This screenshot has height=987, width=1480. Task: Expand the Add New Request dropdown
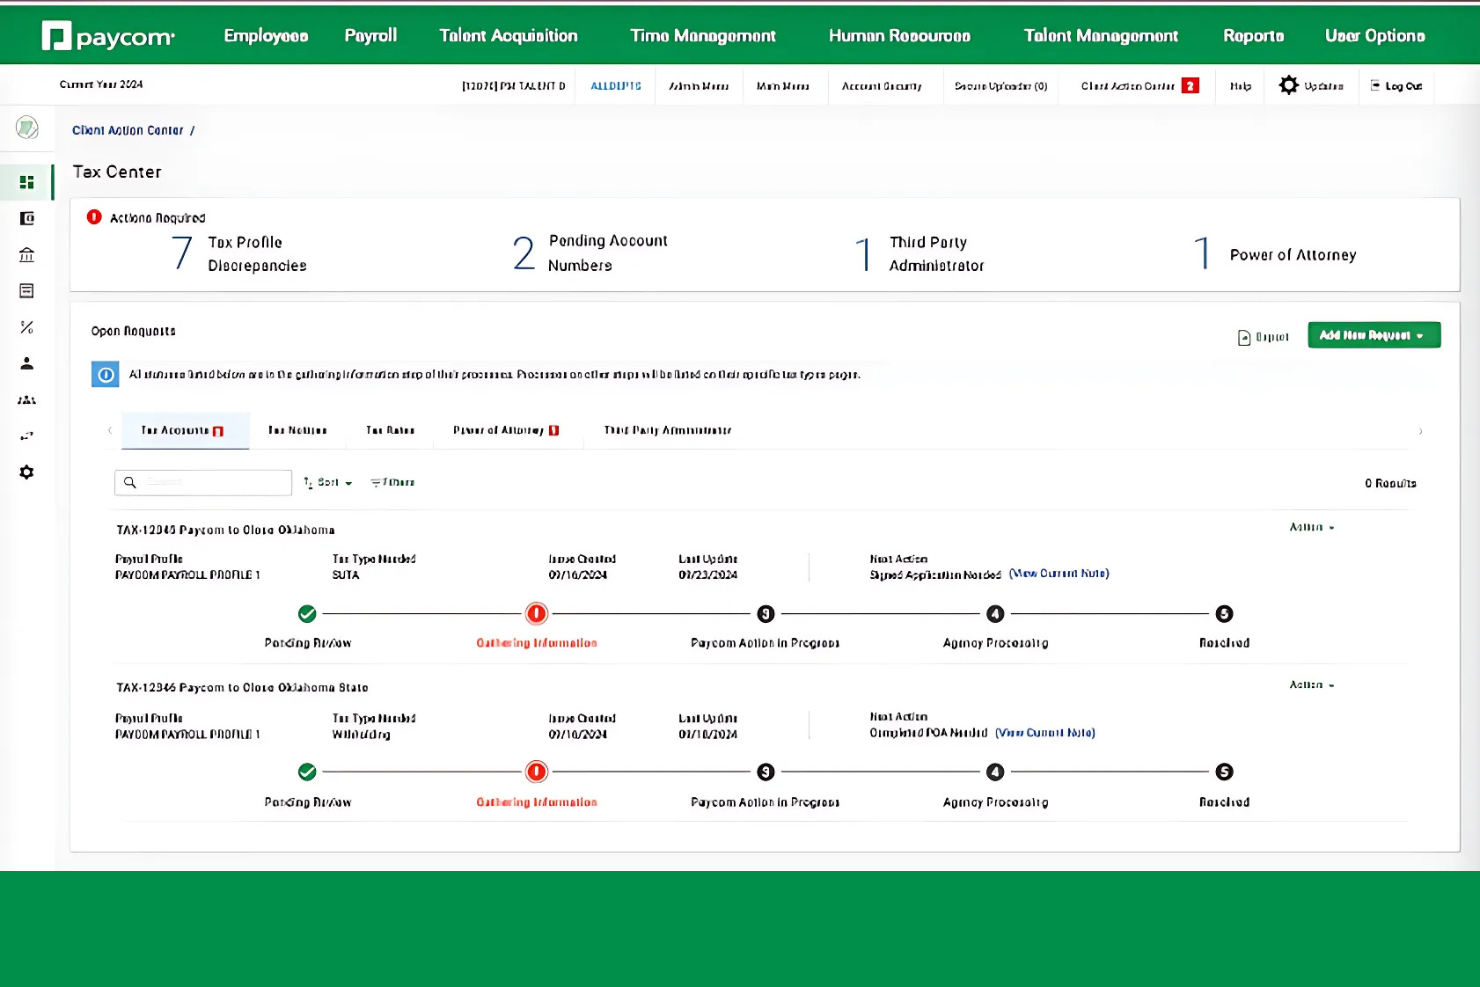point(1373,335)
